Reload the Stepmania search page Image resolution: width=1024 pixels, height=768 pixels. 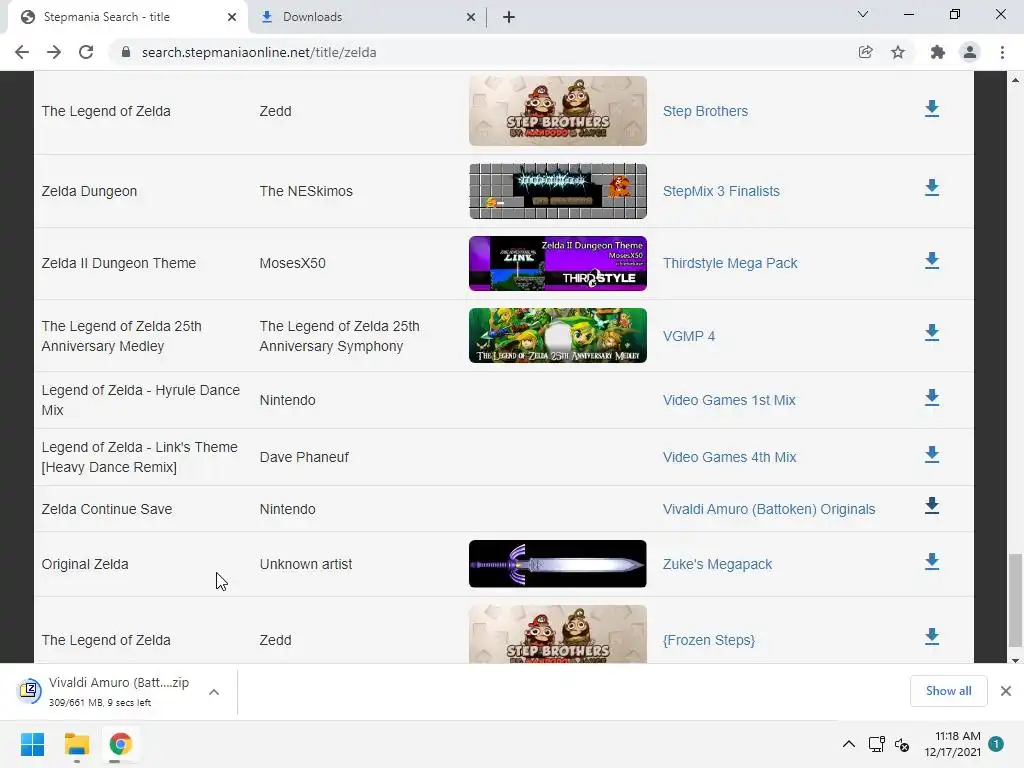(x=86, y=52)
